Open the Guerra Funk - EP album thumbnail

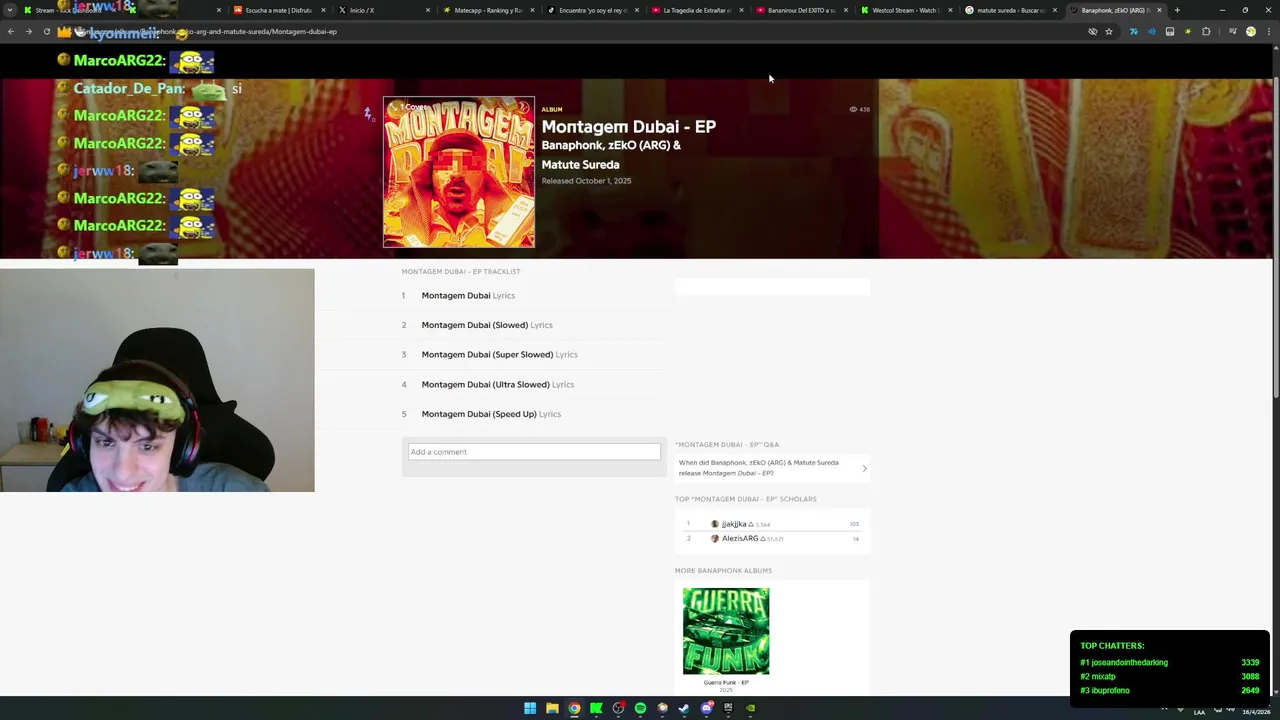tap(726, 631)
